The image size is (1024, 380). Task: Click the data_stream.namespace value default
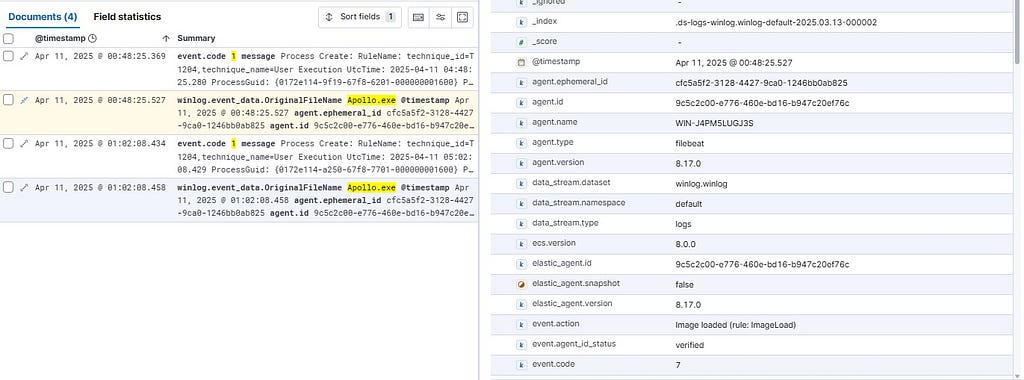tap(688, 204)
